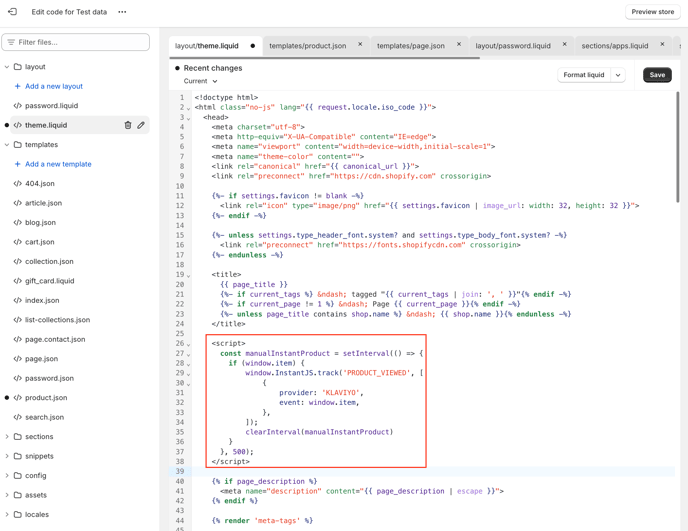Open index.json template file
Viewport: 688px width, 531px height.
pos(42,300)
